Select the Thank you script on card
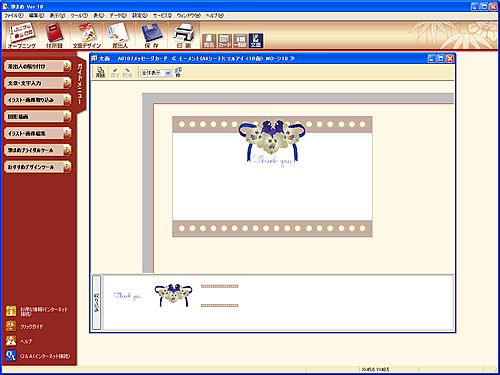Viewport: 500px width, 375px height. click(x=272, y=161)
